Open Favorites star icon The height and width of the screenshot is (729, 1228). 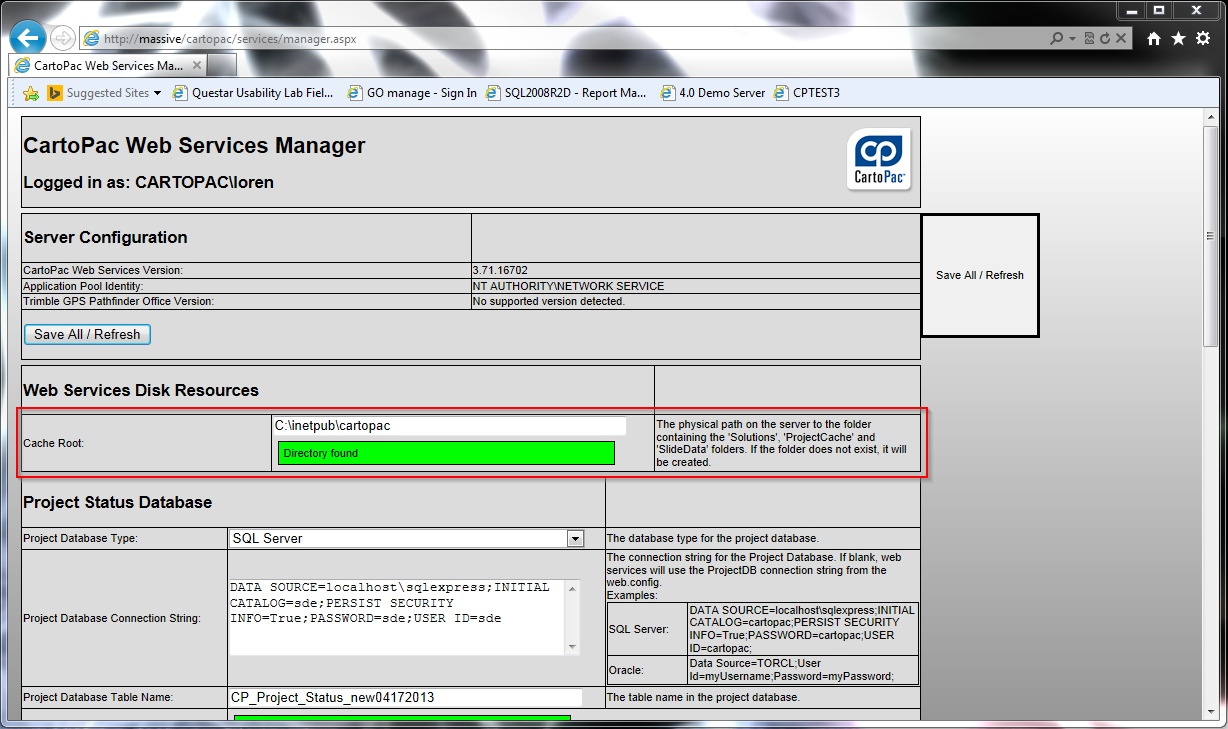(1178, 38)
